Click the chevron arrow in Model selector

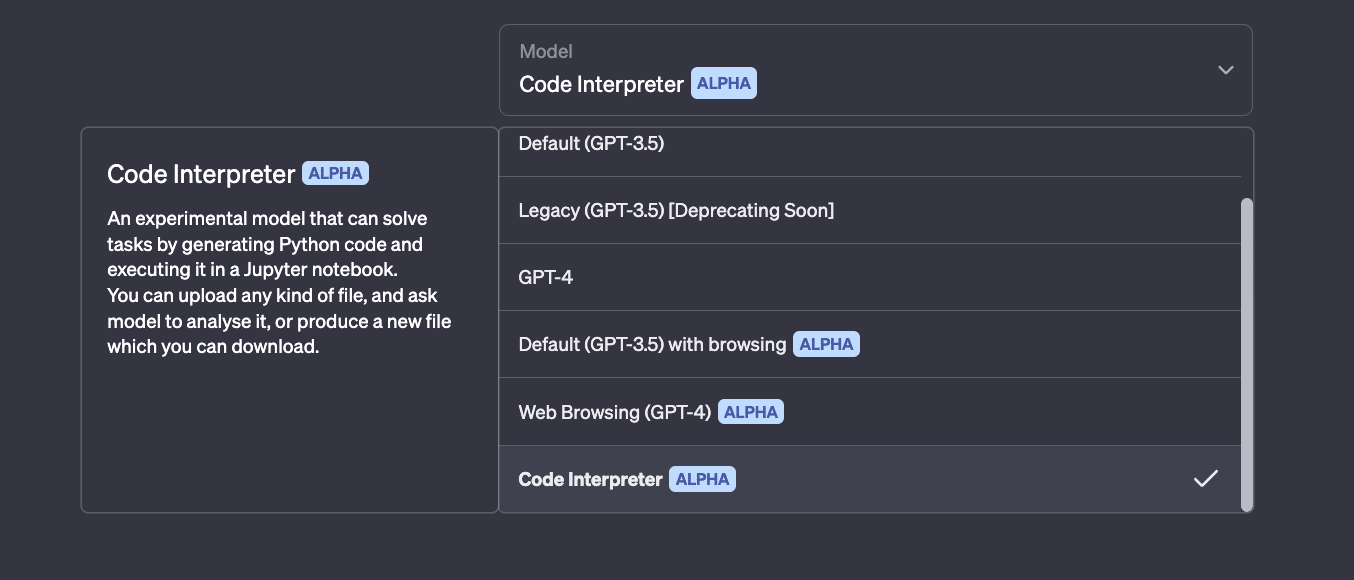click(1225, 70)
